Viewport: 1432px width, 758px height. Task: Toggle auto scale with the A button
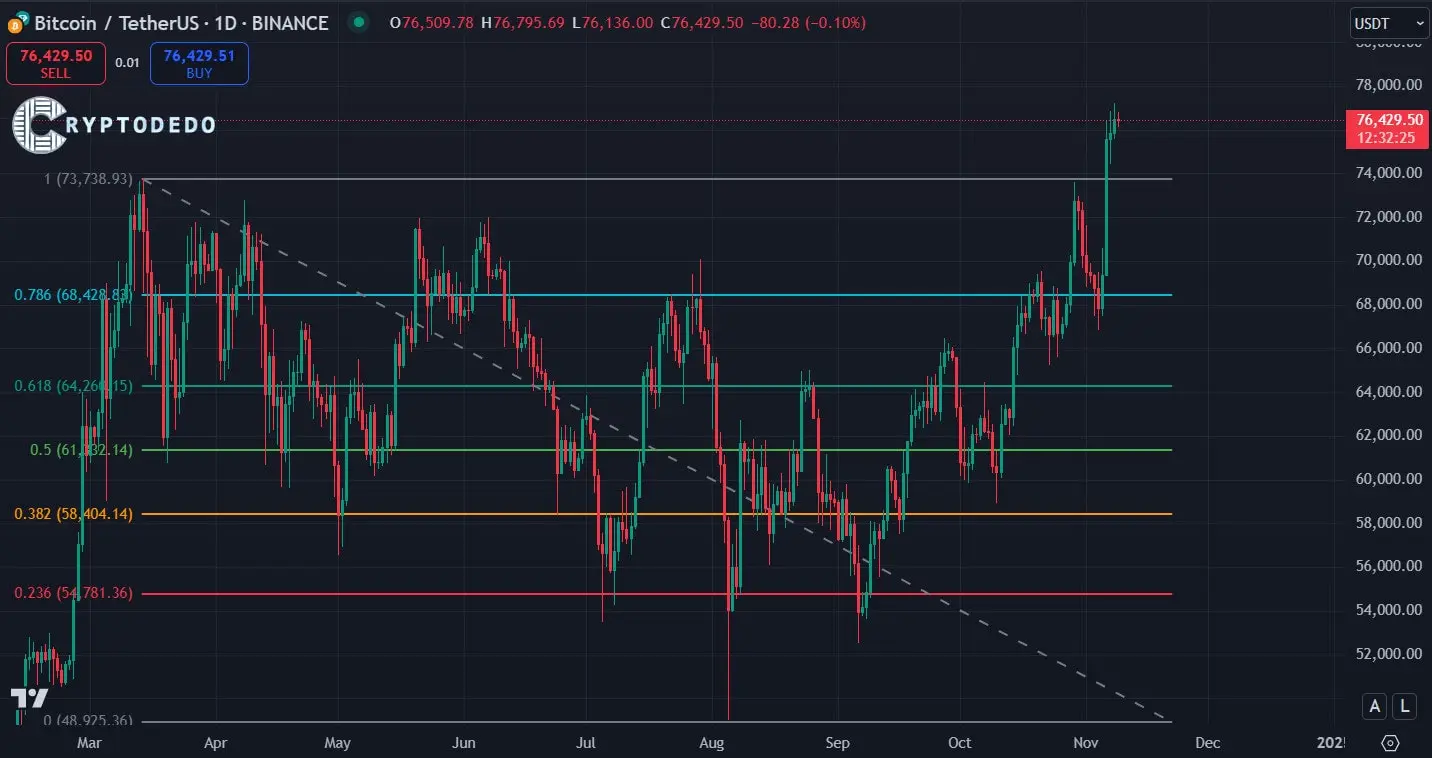pos(1375,706)
